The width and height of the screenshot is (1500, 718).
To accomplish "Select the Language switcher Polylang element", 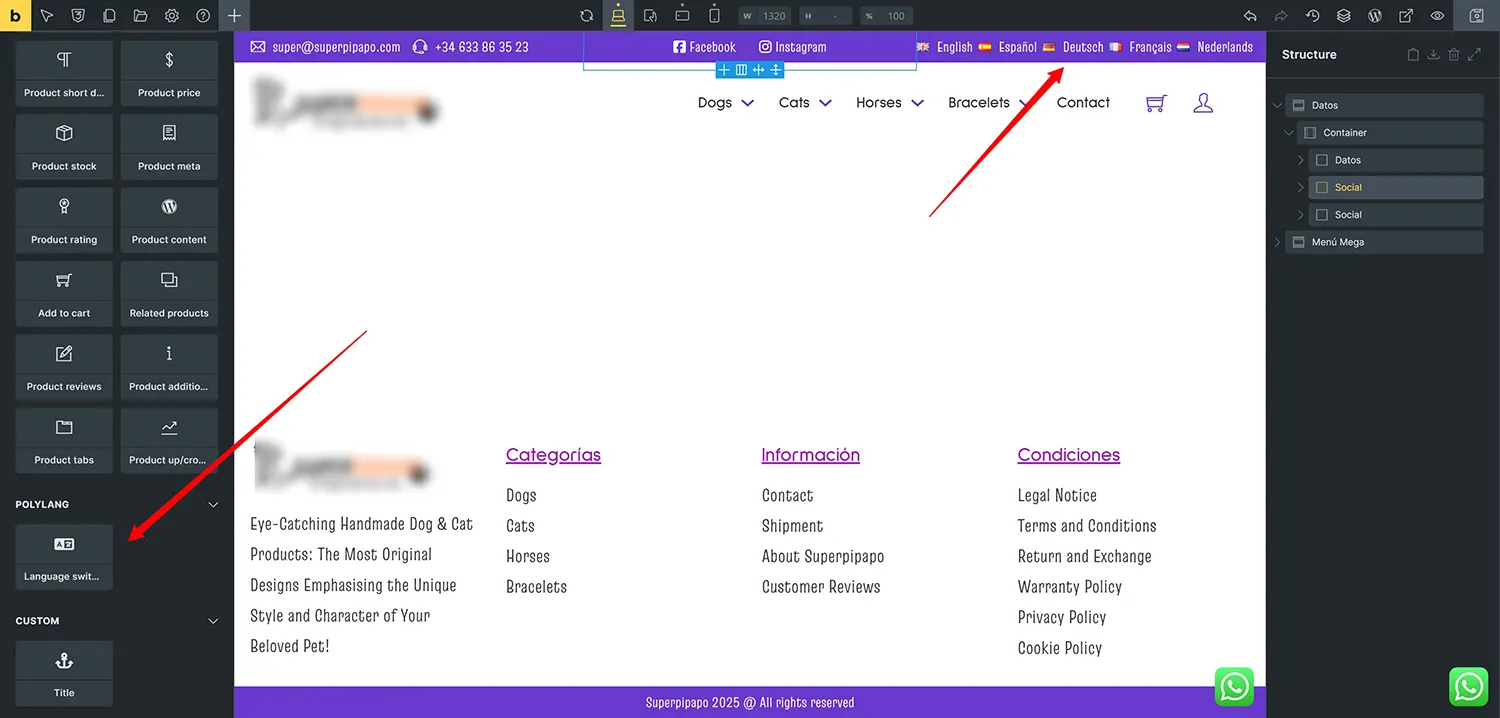I will [x=63, y=556].
